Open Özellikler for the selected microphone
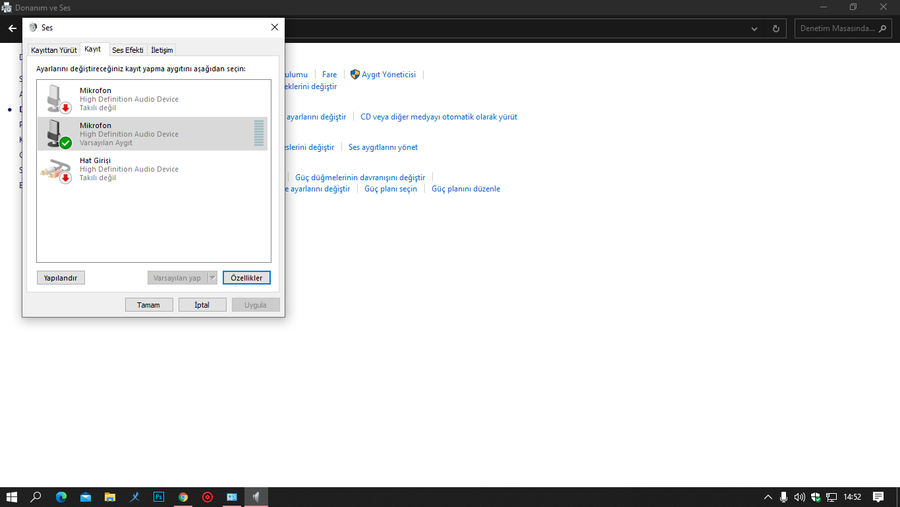This screenshot has height=507, width=900. tap(246, 278)
